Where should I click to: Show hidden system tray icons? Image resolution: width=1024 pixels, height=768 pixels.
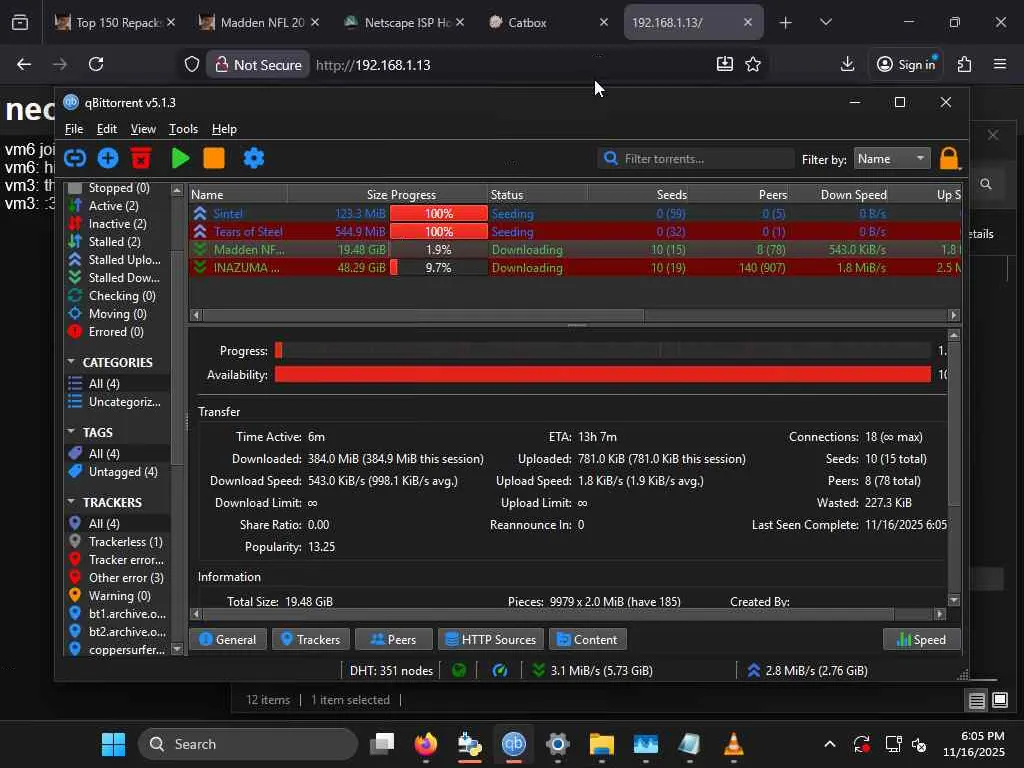[x=829, y=744]
